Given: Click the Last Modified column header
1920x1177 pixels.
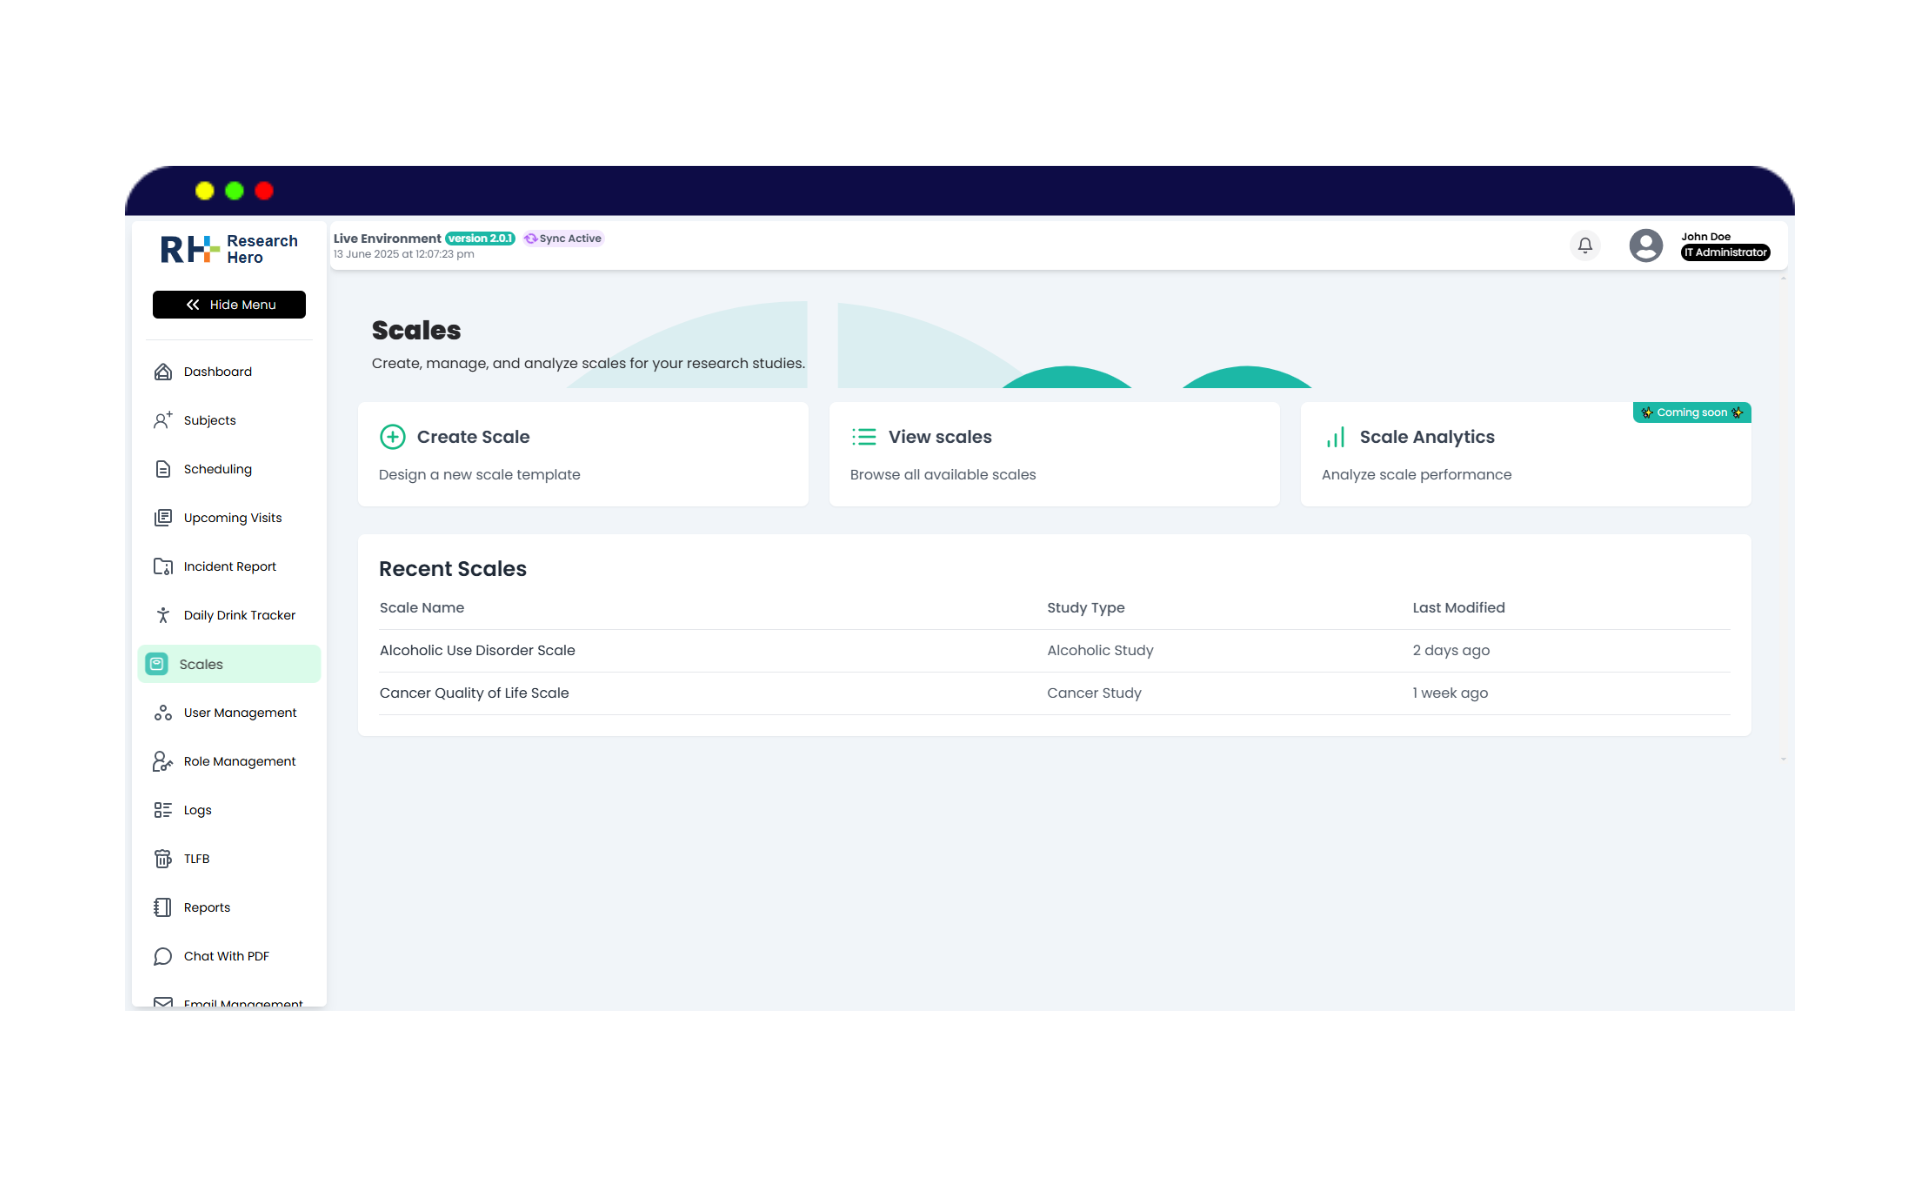Looking at the screenshot, I should pos(1458,608).
